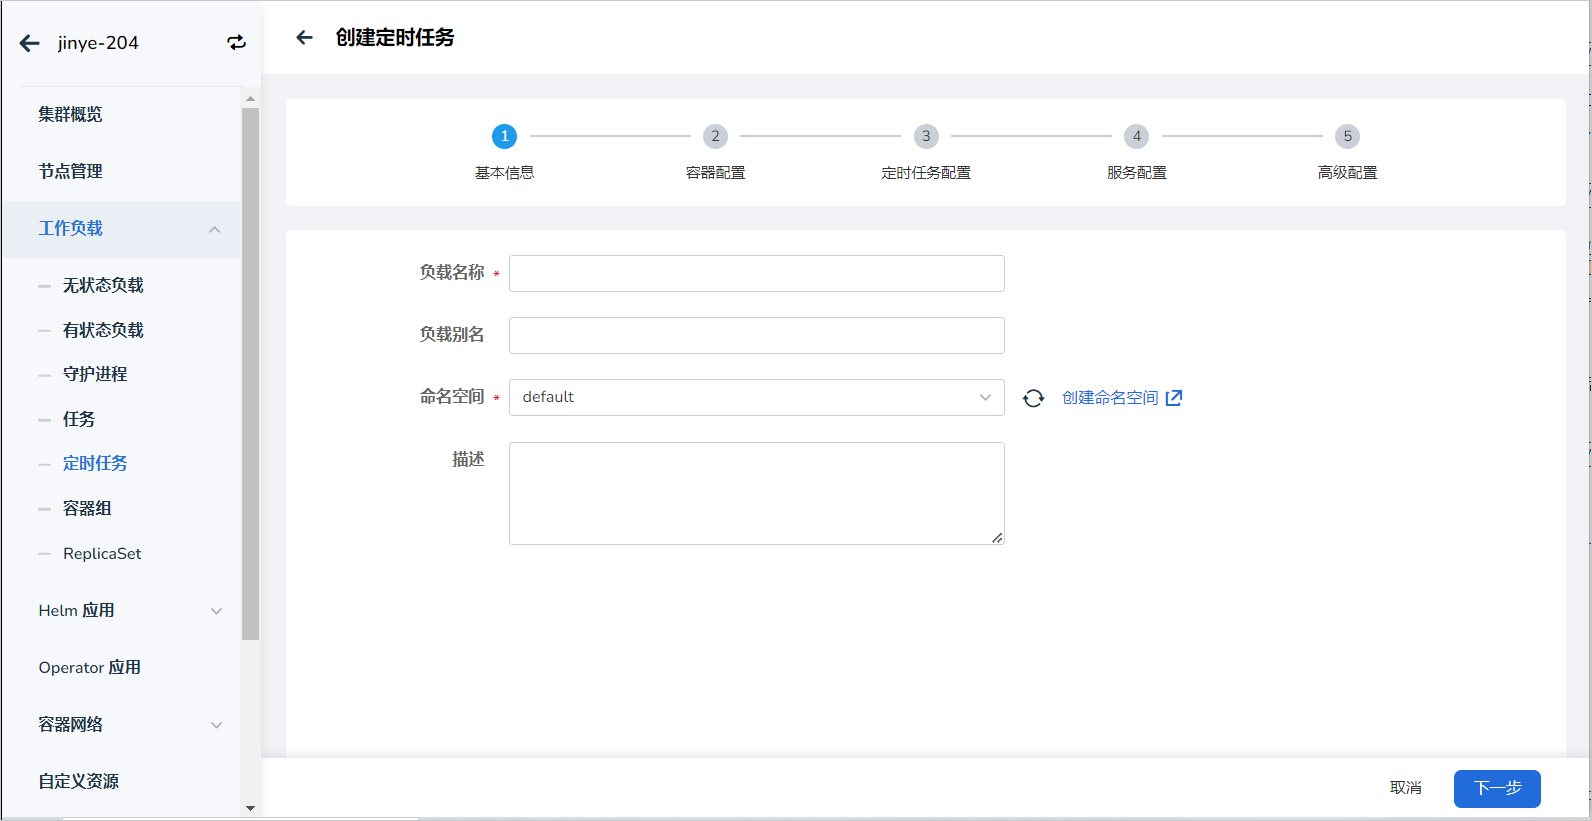Image resolution: width=1592 pixels, height=821 pixels.
Task: Select step 2 circle 容器配置
Action: point(715,136)
